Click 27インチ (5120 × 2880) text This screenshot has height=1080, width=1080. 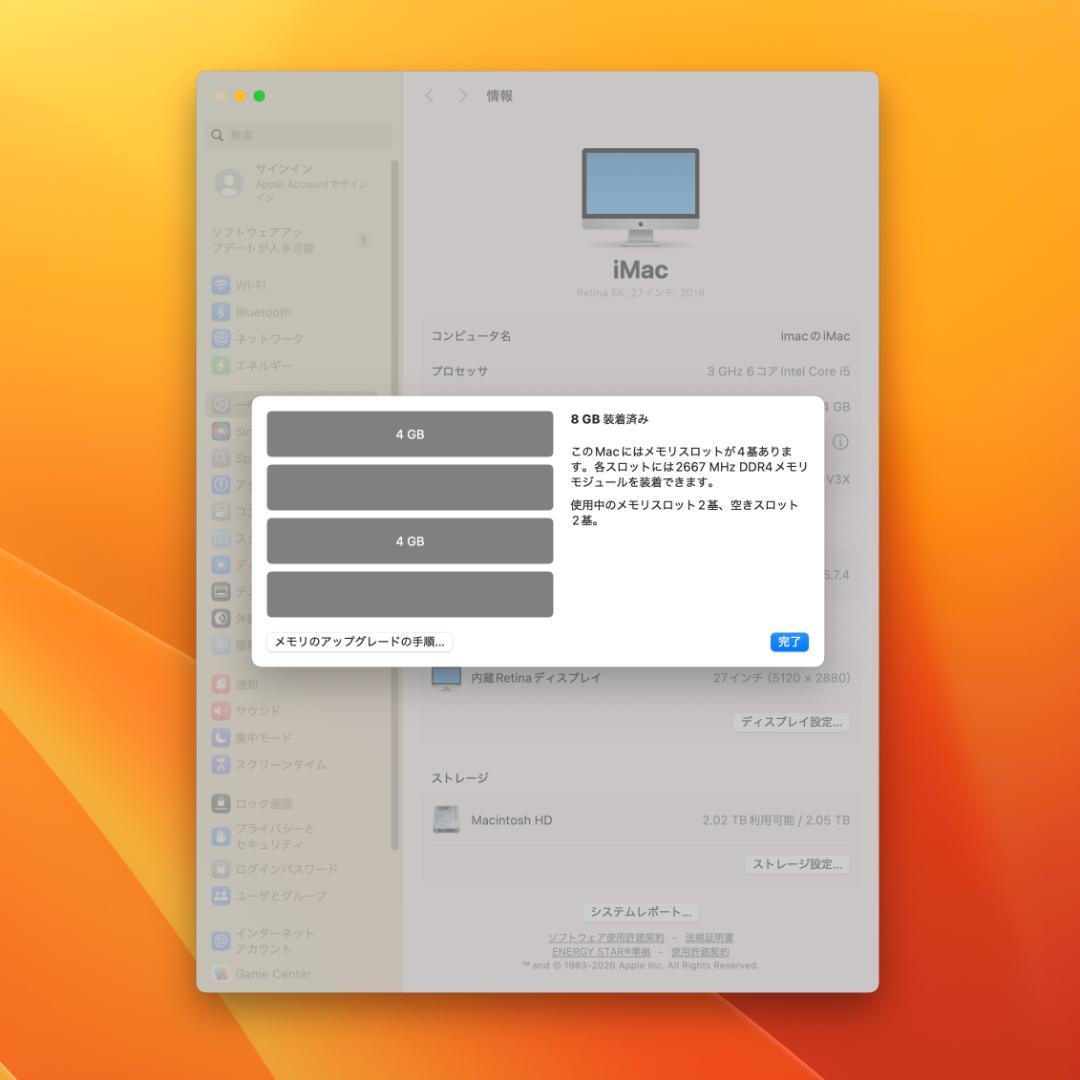pyautogui.click(x=782, y=678)
